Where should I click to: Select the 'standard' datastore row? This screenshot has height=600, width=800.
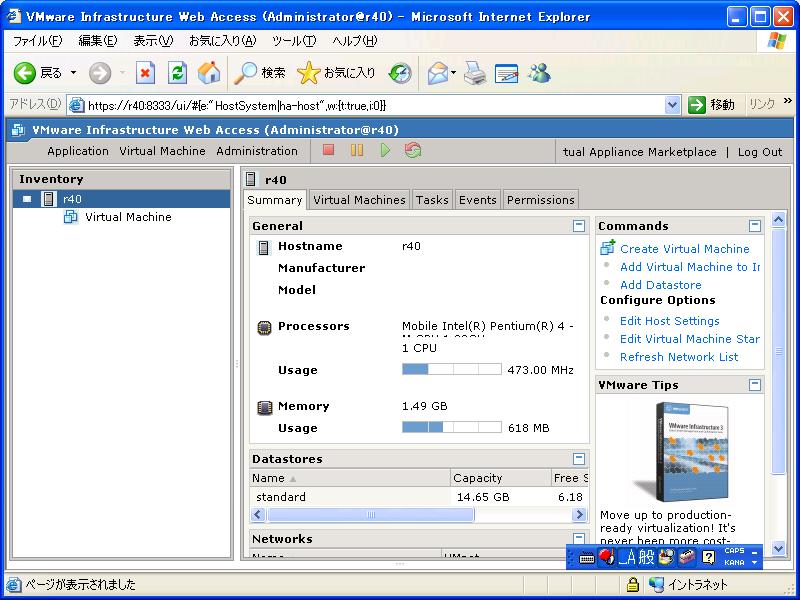[x=419, y=497]
